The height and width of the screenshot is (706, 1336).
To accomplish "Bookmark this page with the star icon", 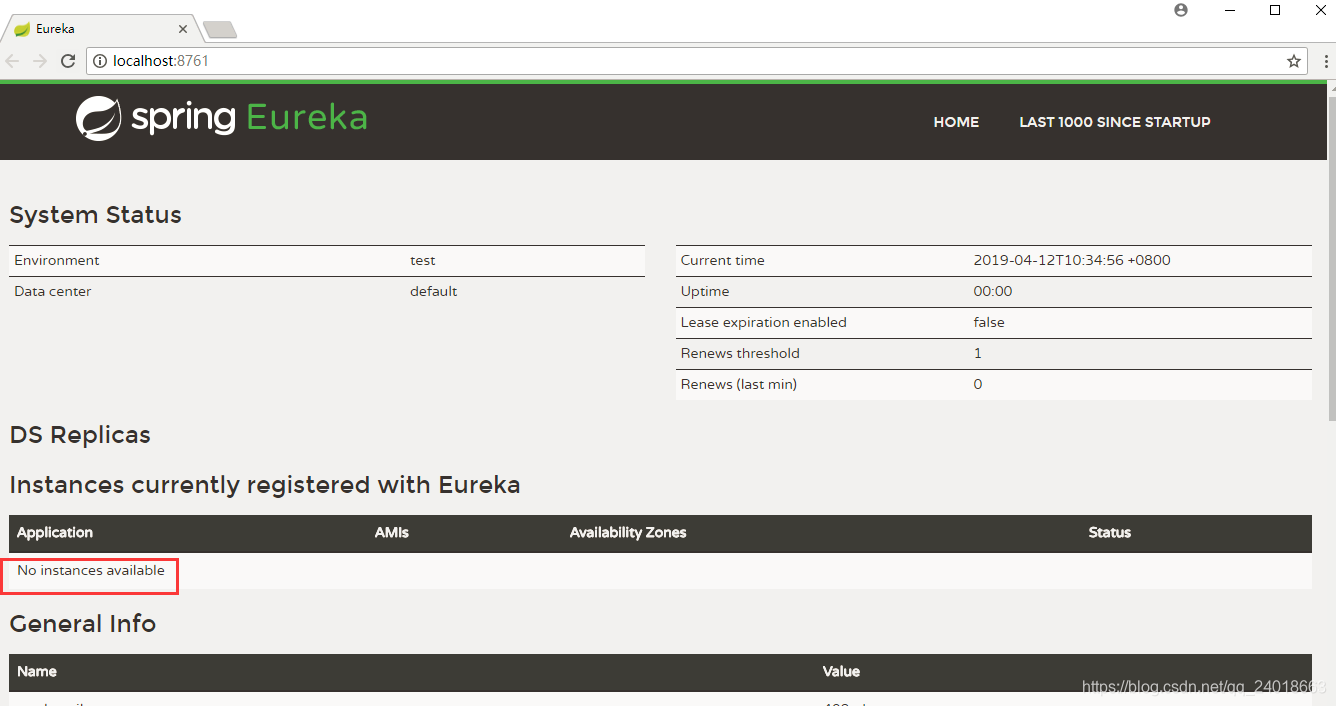I will click(x=1294, y=61).
